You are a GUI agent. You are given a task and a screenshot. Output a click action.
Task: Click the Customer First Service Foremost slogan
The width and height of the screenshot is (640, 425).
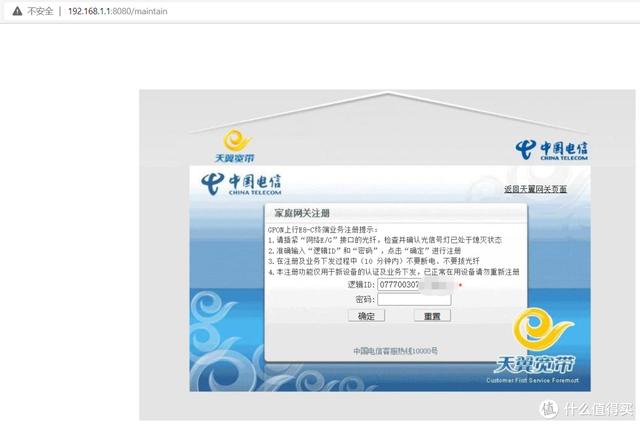pos(532,380)
